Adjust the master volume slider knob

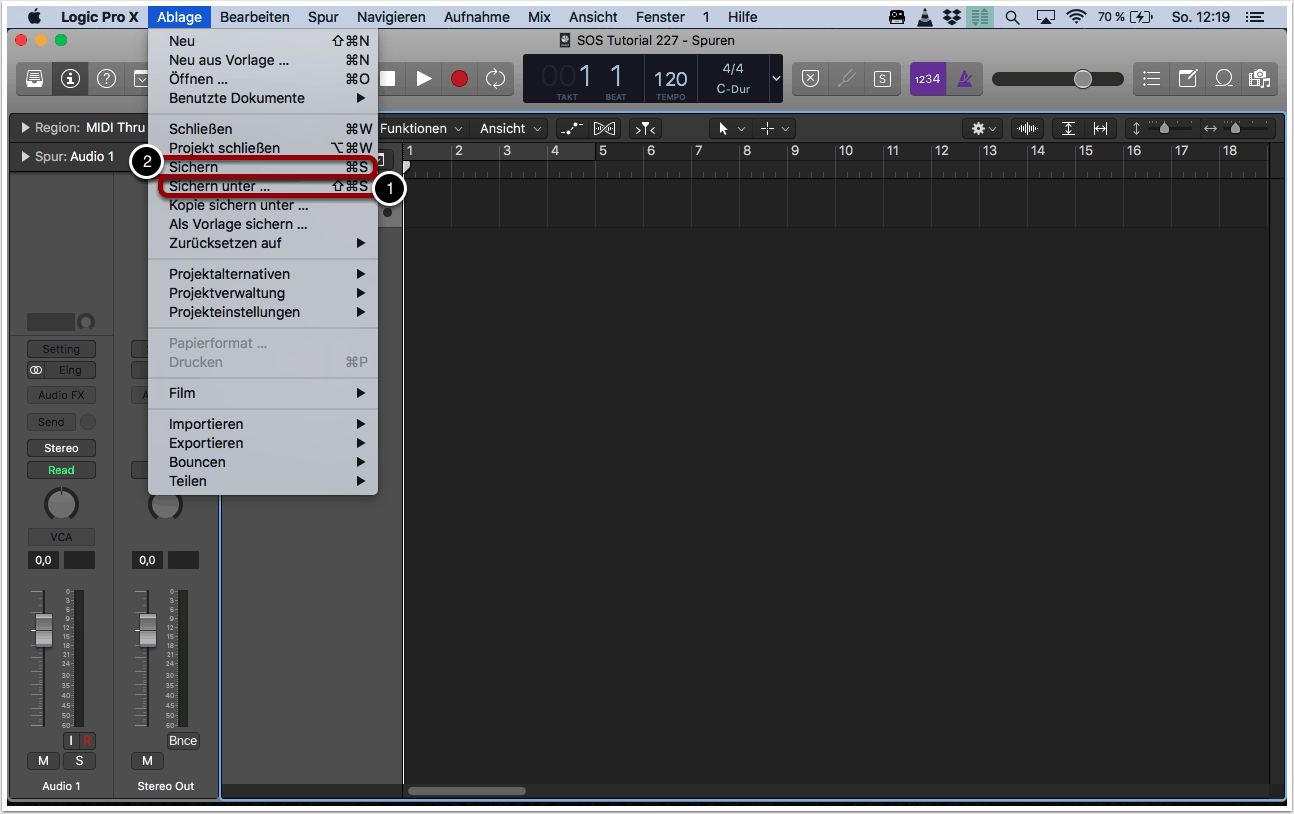[1083, 79]
